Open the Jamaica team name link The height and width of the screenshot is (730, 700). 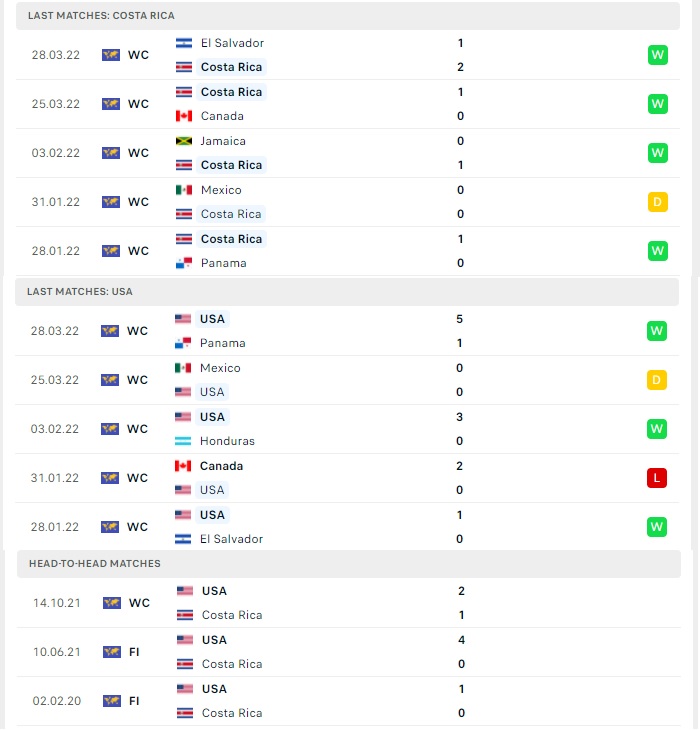223,141
